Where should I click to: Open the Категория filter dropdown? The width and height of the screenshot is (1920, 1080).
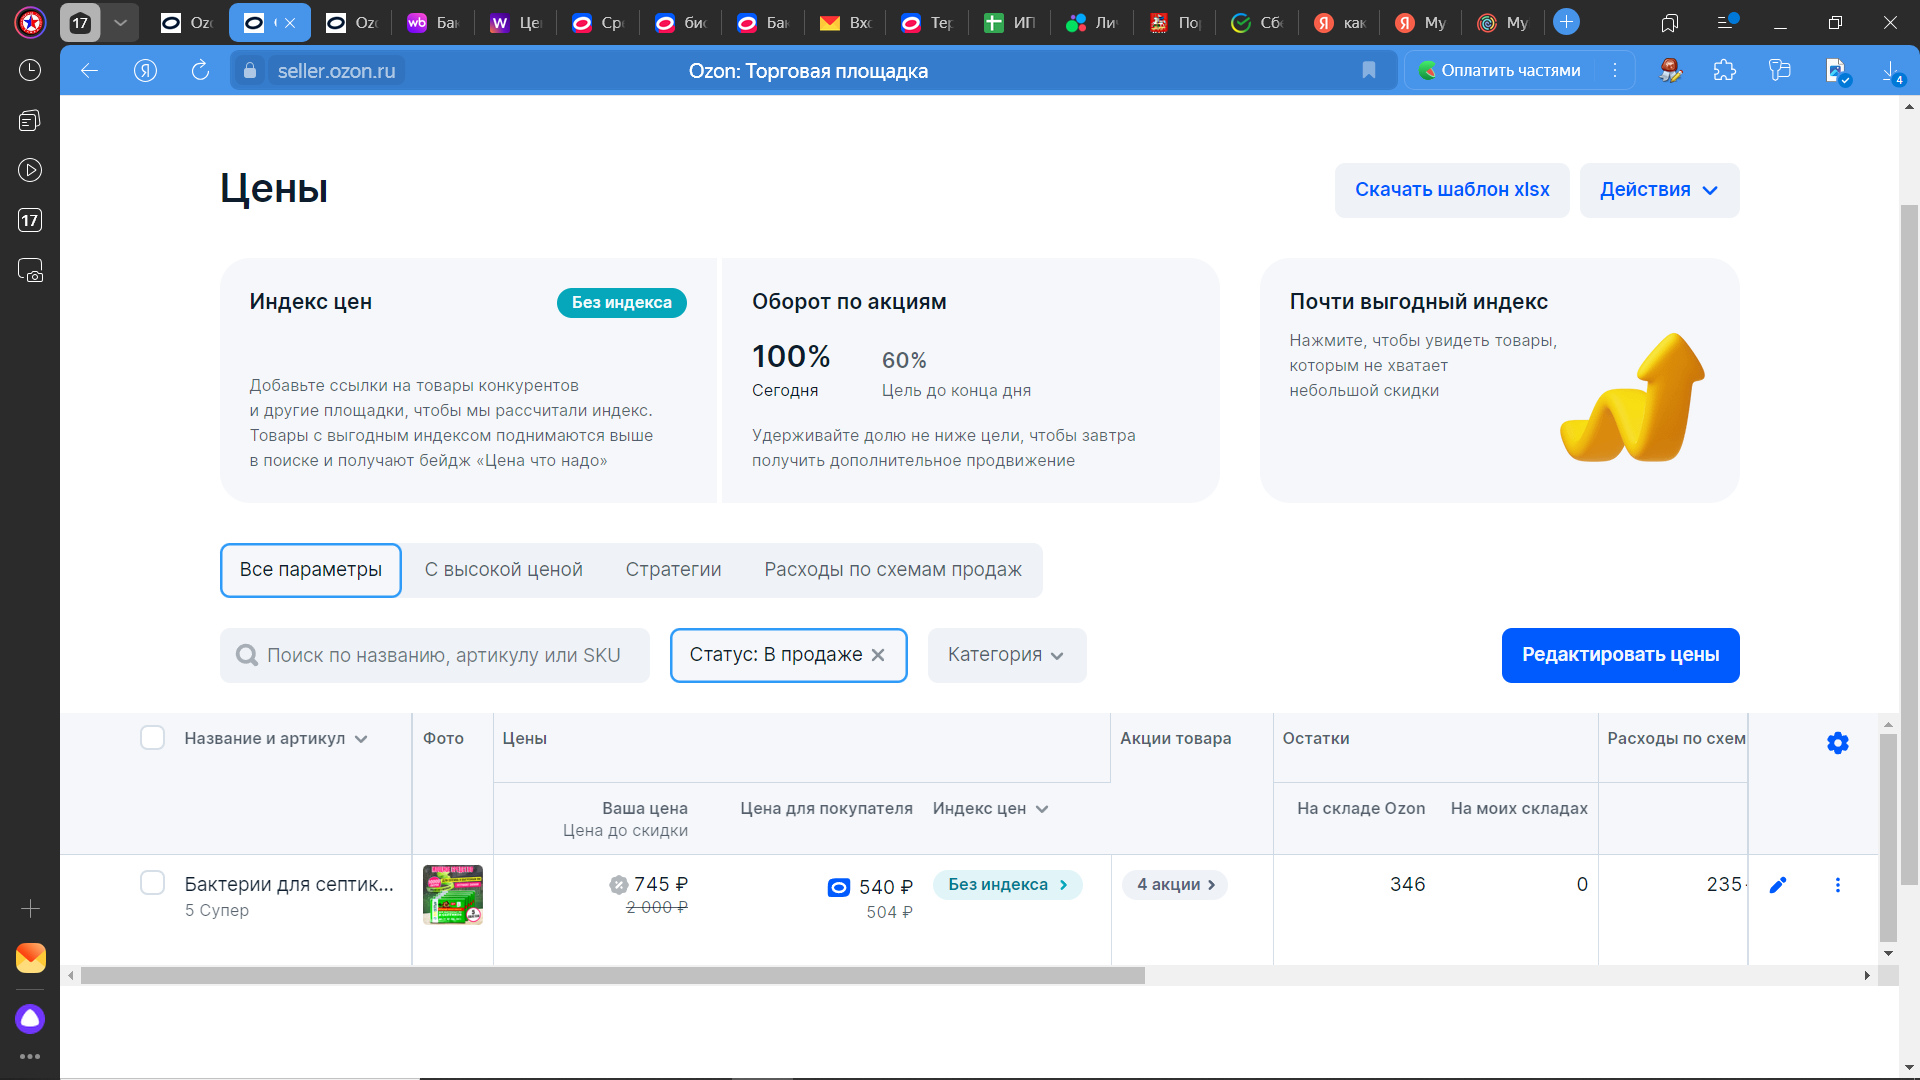coord(1006,655)
